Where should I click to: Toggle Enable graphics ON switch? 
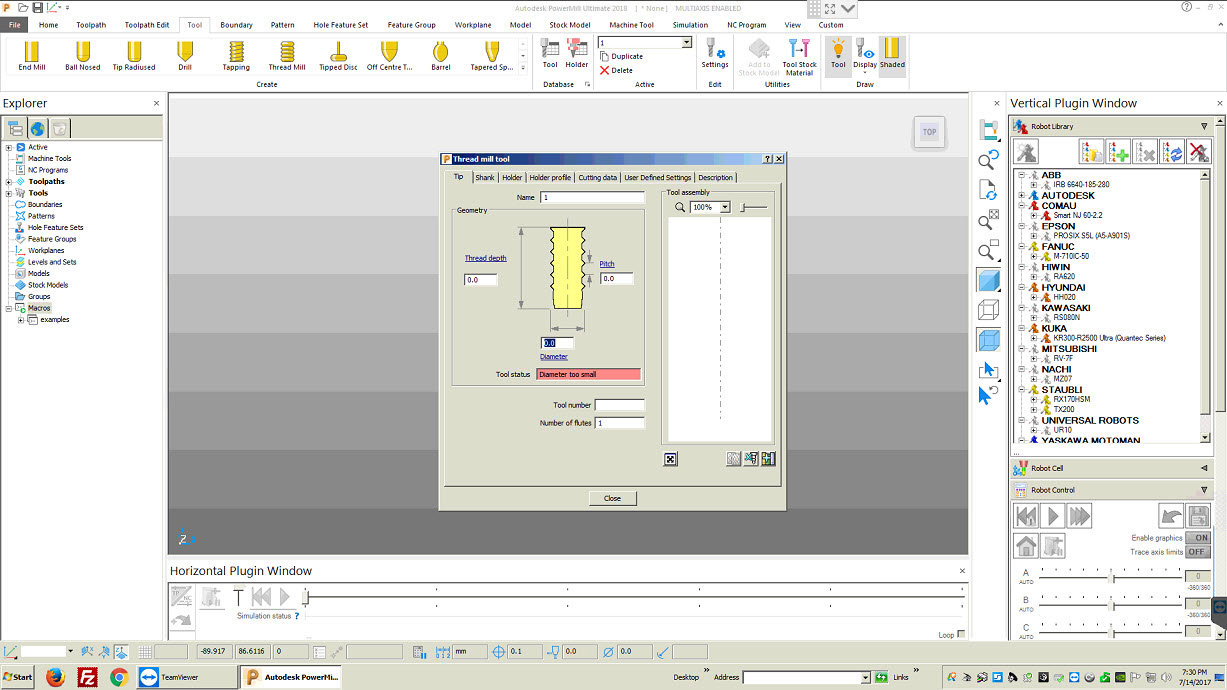pyautogui.click(x=1198, y=538)
